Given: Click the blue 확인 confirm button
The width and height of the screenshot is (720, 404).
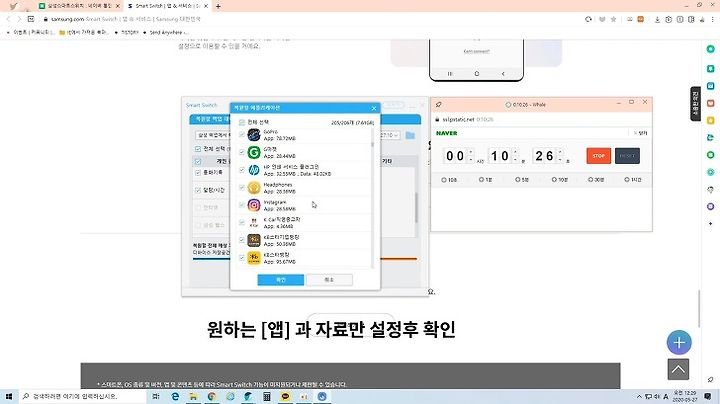Looking at the screenshot, I should (281, 280).
